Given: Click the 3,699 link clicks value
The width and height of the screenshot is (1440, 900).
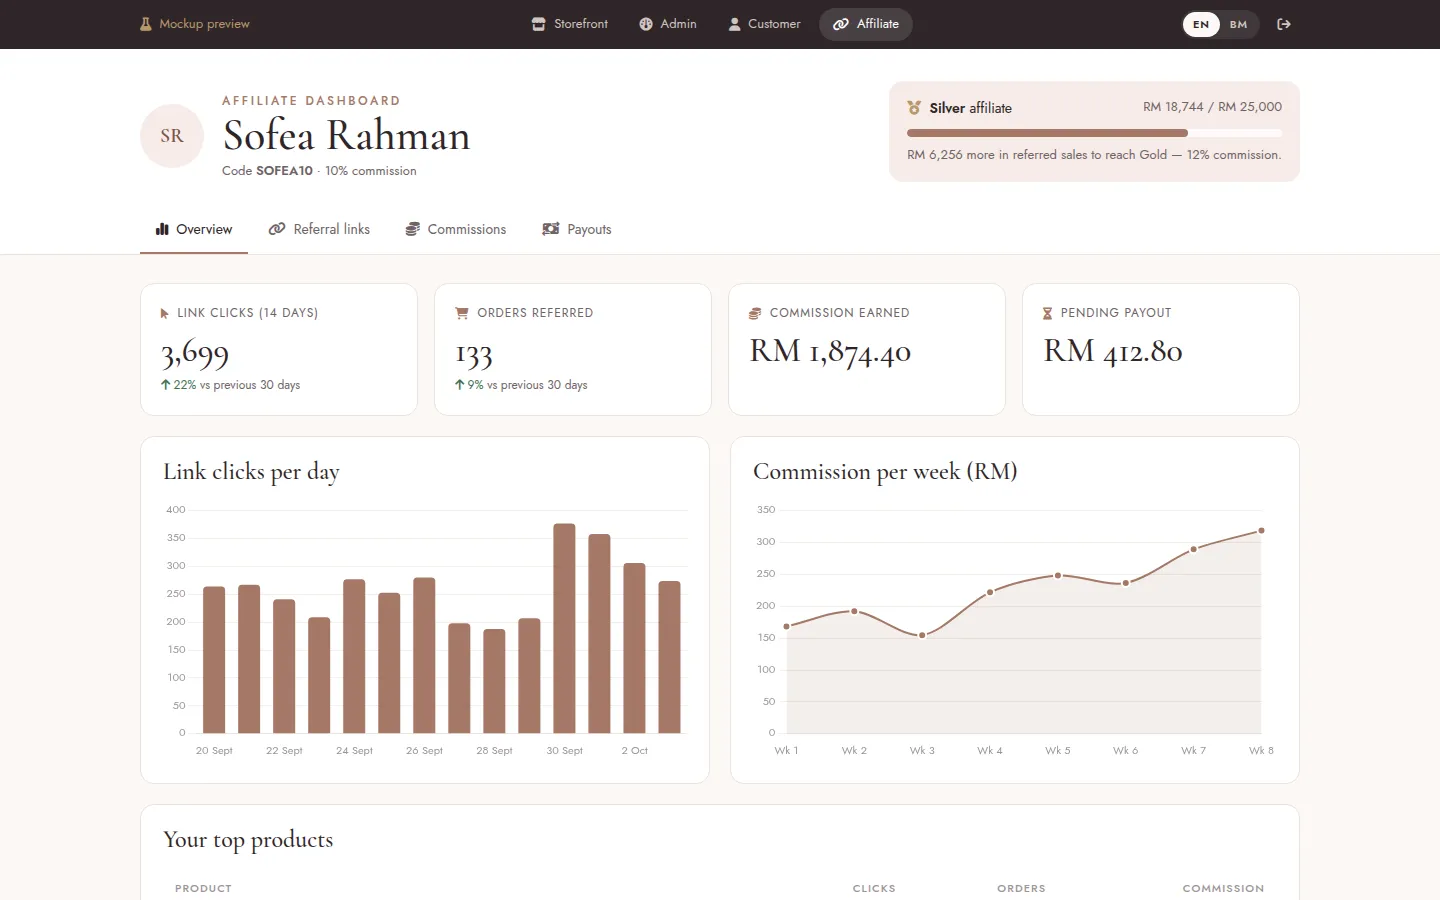Looking at the screenshot, I should pos(195,353).
